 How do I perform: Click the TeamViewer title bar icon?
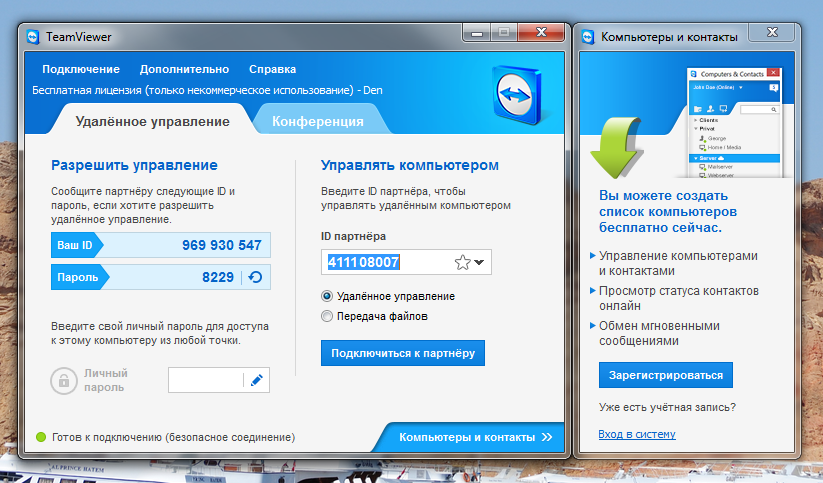coord(33,37)
